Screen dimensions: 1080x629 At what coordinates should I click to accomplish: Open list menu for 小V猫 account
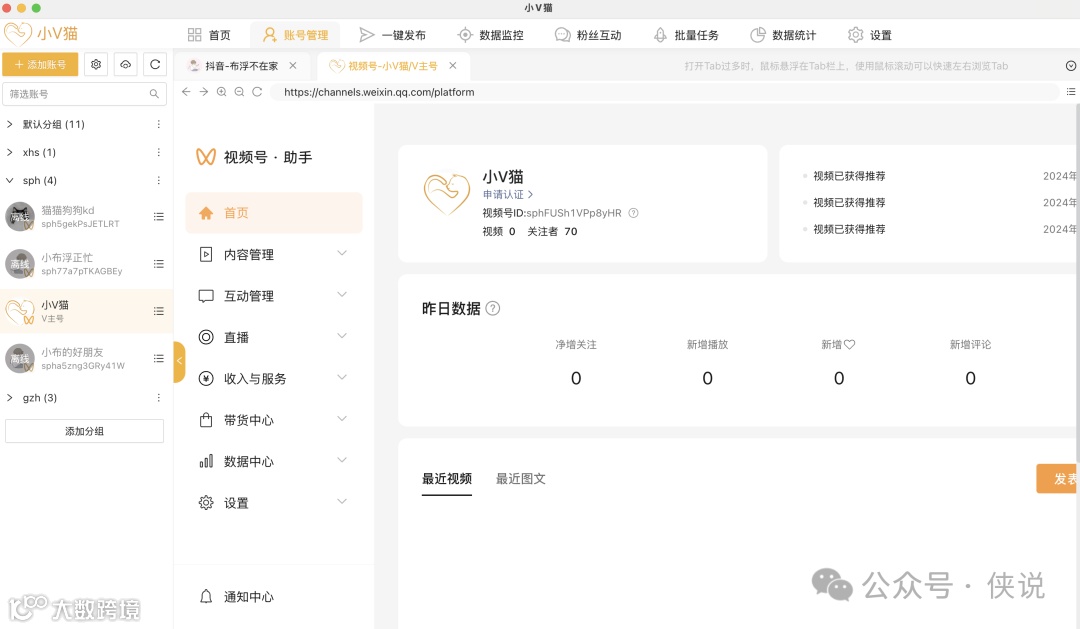[x=158, y=311]
